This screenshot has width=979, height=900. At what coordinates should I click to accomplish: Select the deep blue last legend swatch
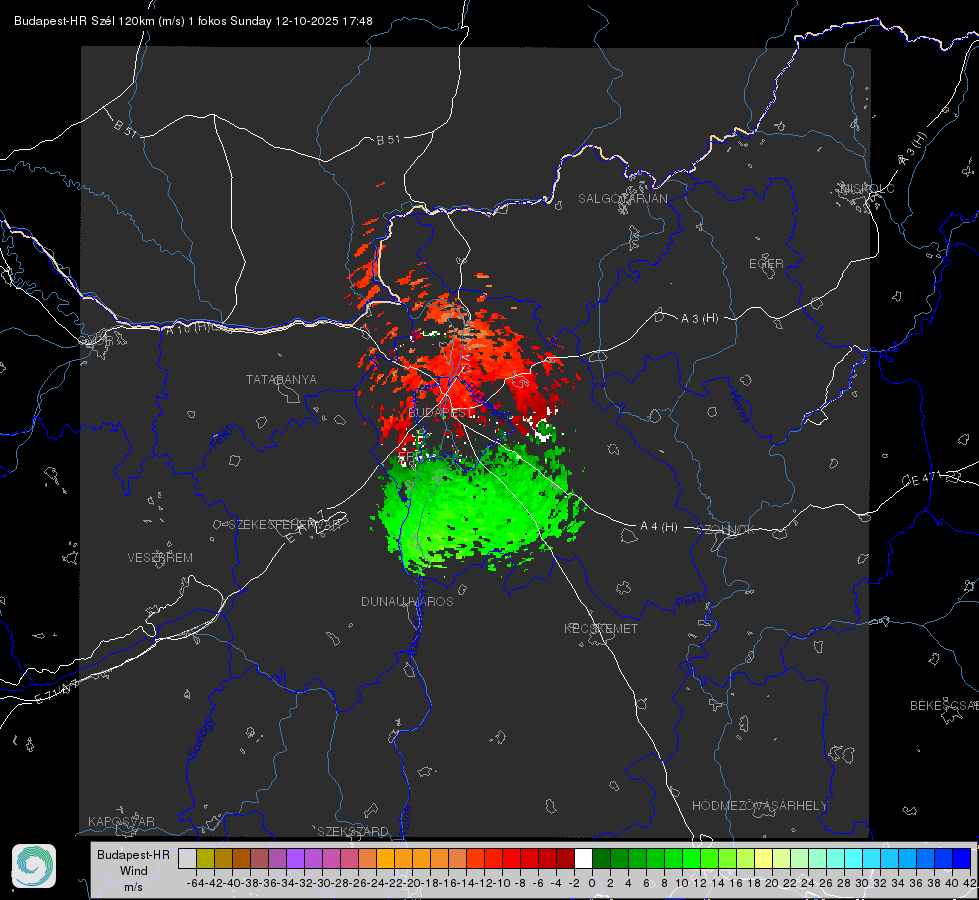click(x=962, y=859)
